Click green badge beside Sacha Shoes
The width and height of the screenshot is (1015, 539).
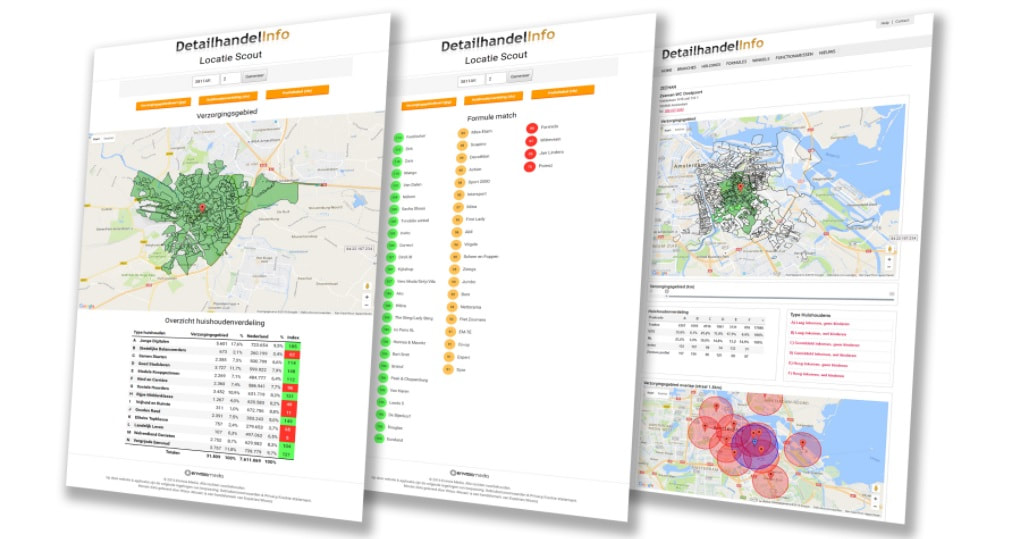394,209
